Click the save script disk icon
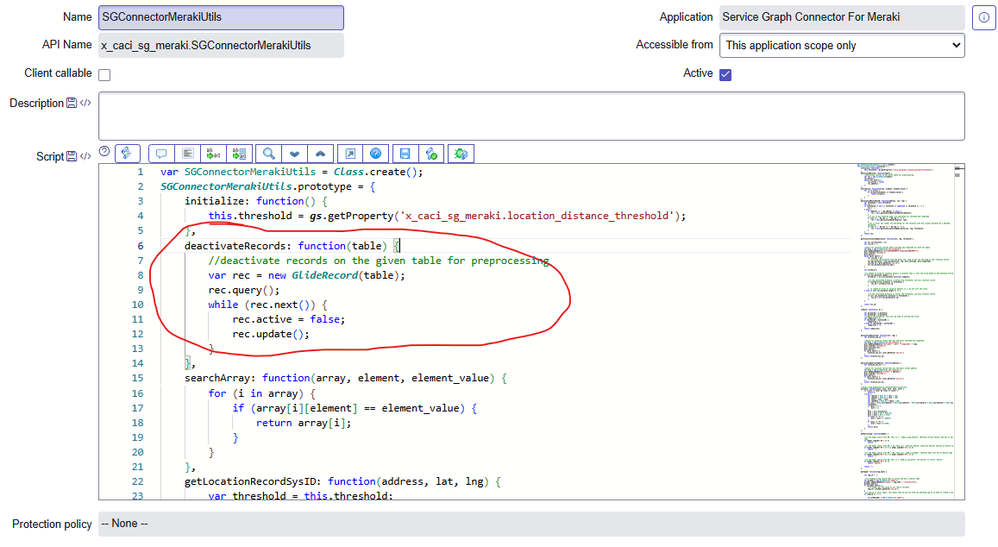998x547 pixels. pyautogui.click(x=405, y=153)
